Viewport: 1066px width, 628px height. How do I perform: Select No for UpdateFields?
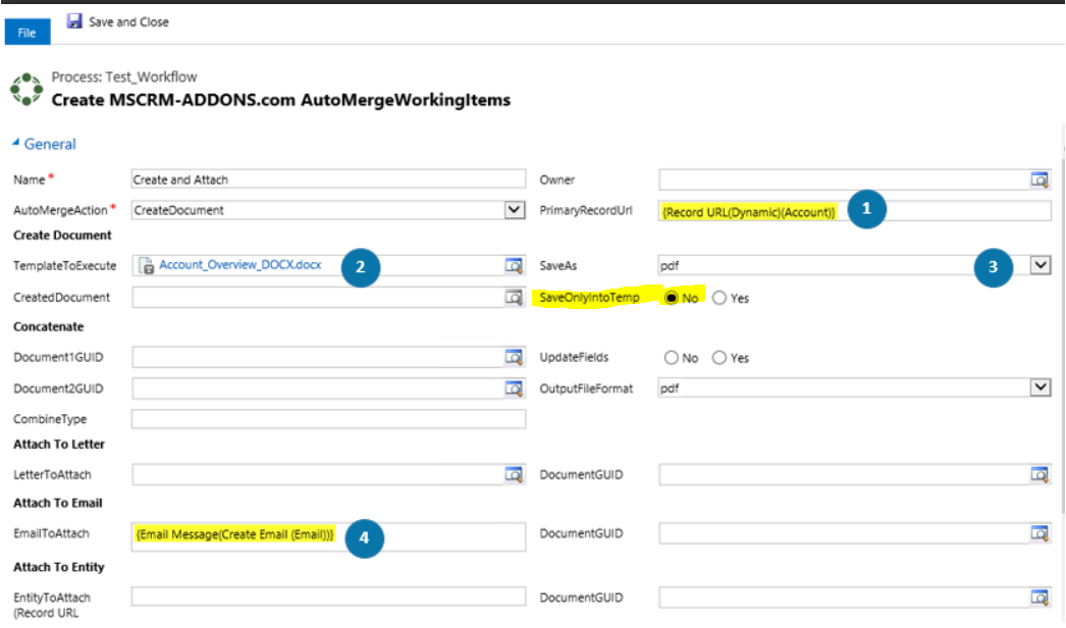(x=671, y=357)
